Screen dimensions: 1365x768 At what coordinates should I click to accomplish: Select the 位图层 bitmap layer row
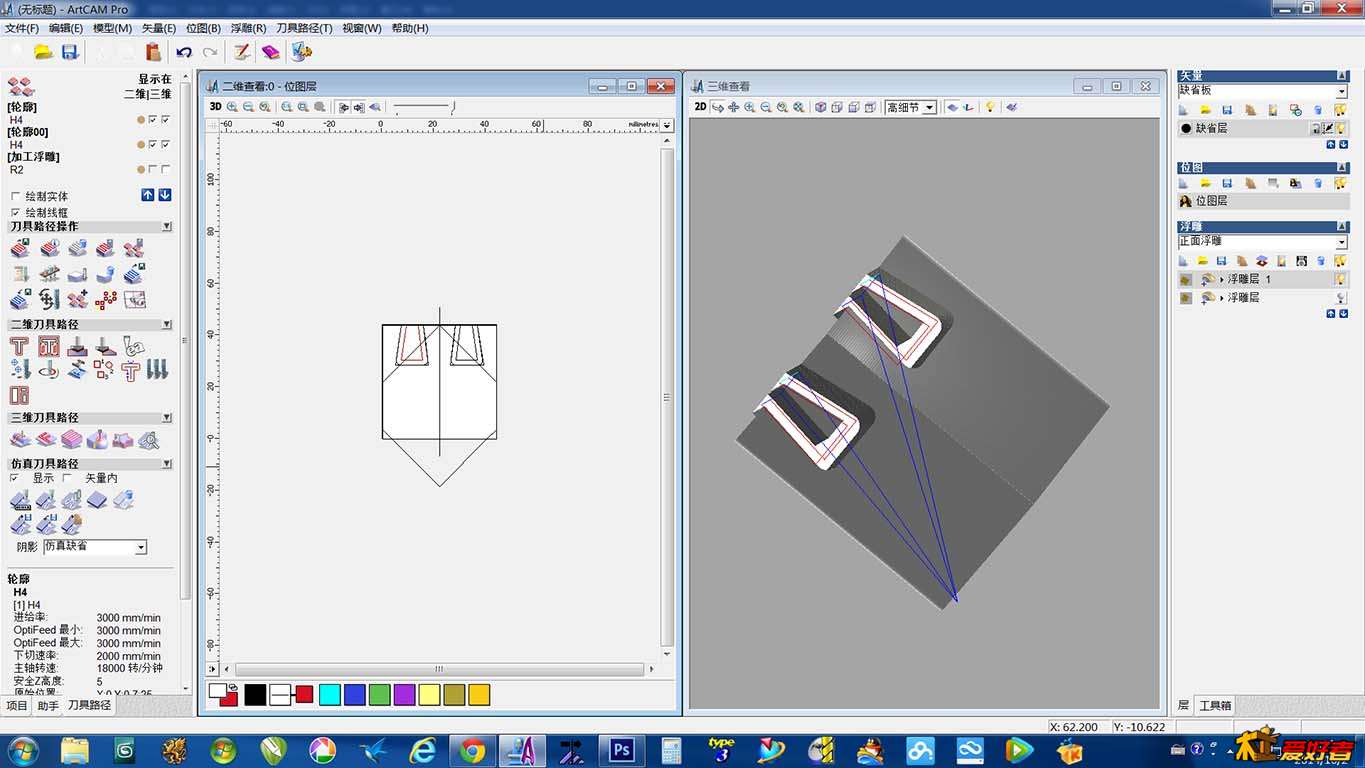coord(1262,201)
